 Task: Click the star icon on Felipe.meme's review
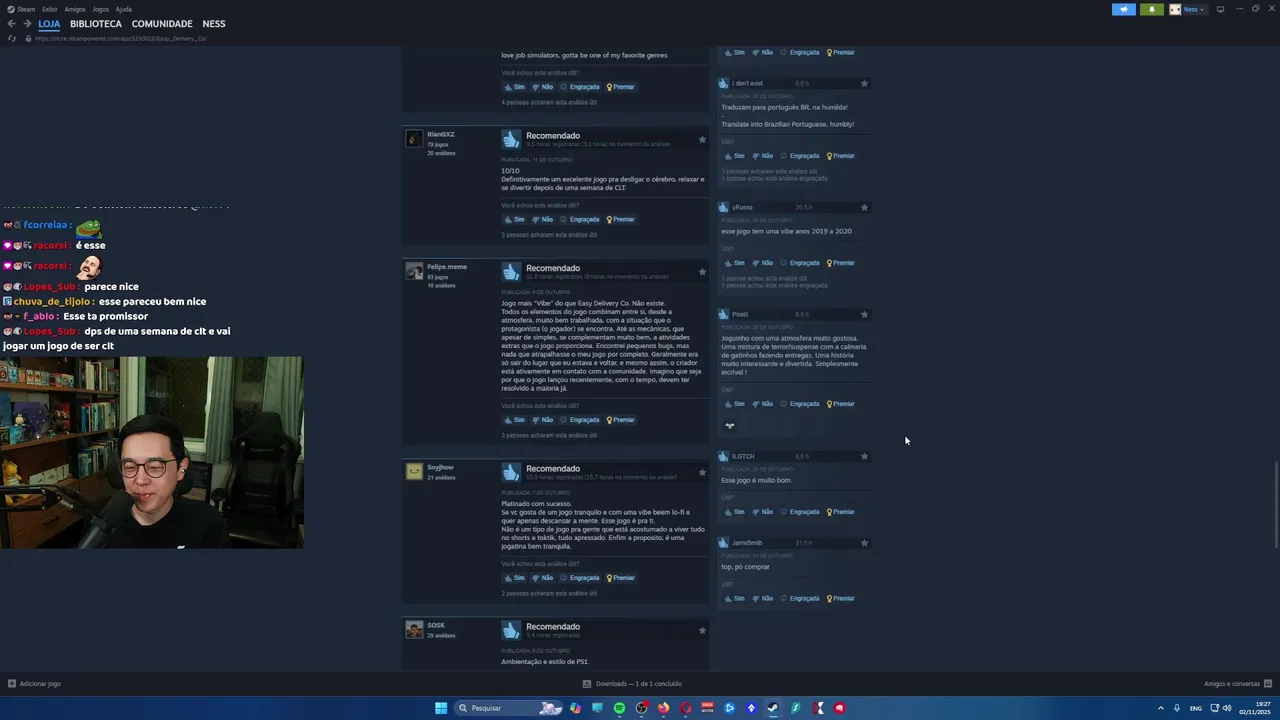tap(702, 272)
